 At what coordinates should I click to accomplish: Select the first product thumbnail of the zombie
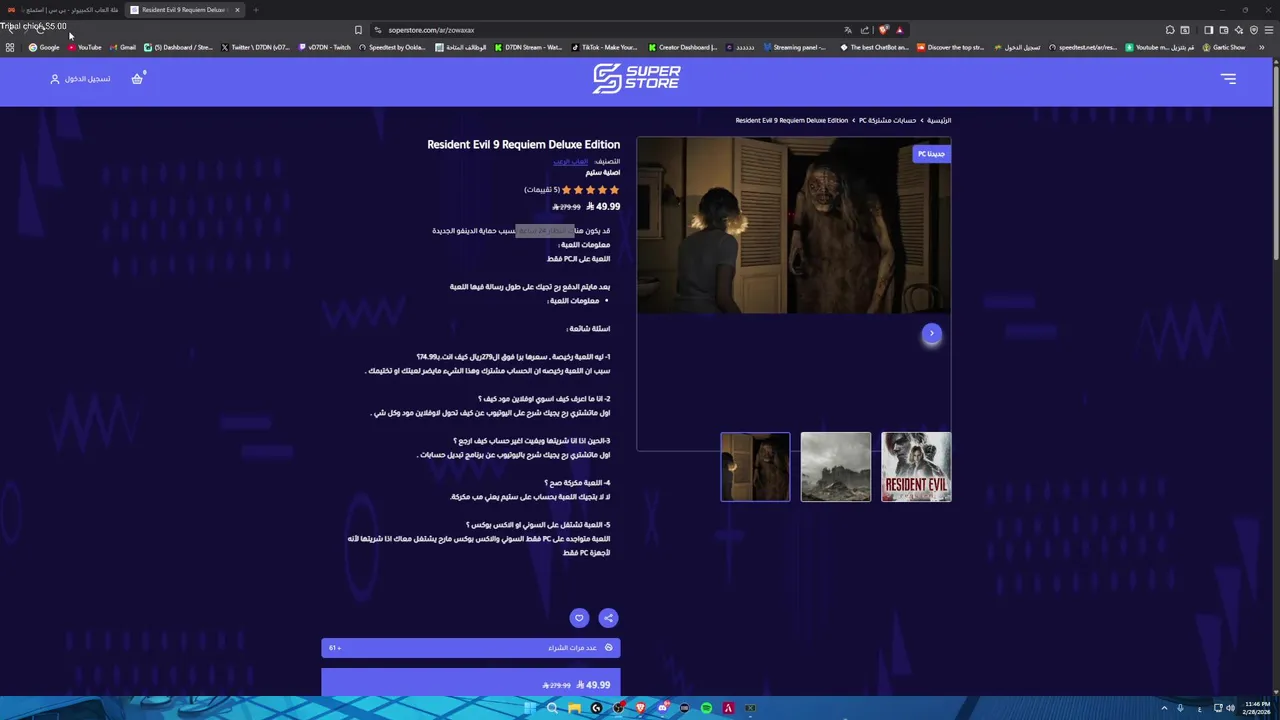click(x=755, y=467)
